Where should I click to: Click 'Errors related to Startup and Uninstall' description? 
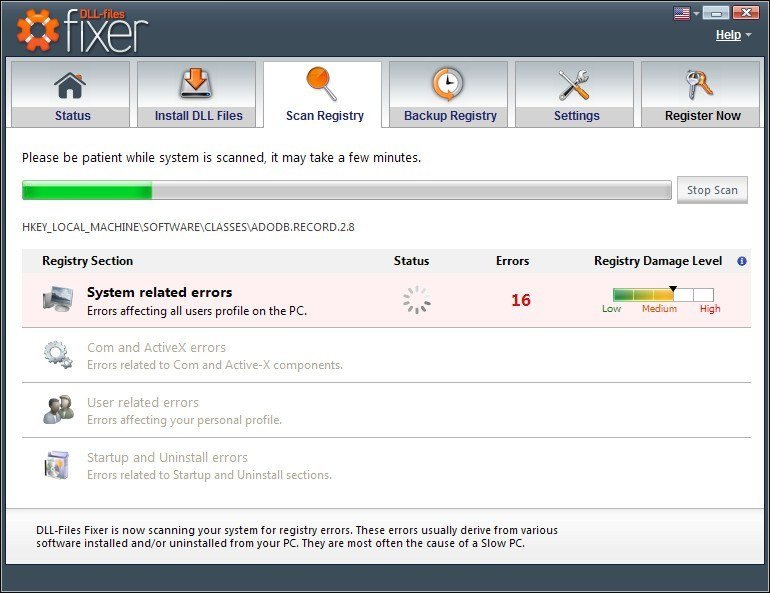pyautogui.click(x=209, y=475)
